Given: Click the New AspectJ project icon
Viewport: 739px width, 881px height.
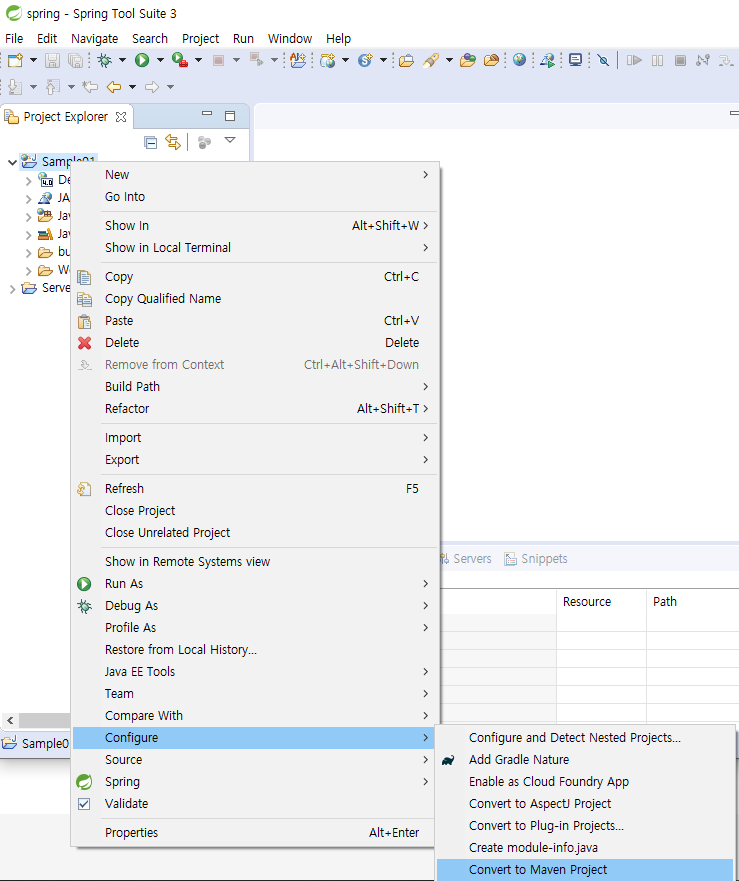Looking at the screenshot, I should [298, 60].
